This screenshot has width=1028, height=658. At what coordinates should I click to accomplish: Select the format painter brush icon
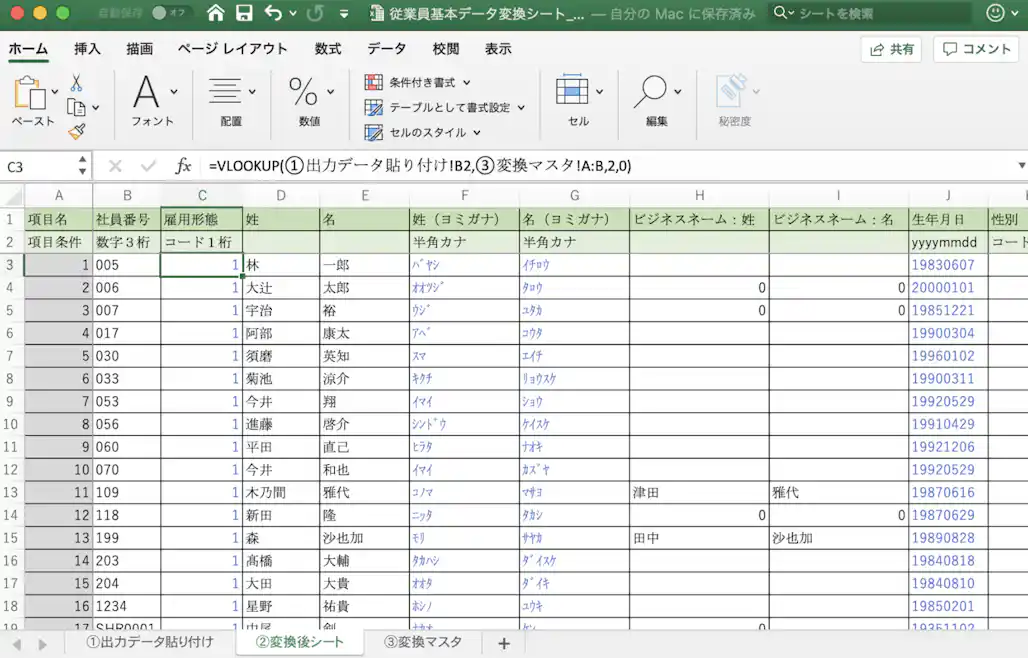76,130
